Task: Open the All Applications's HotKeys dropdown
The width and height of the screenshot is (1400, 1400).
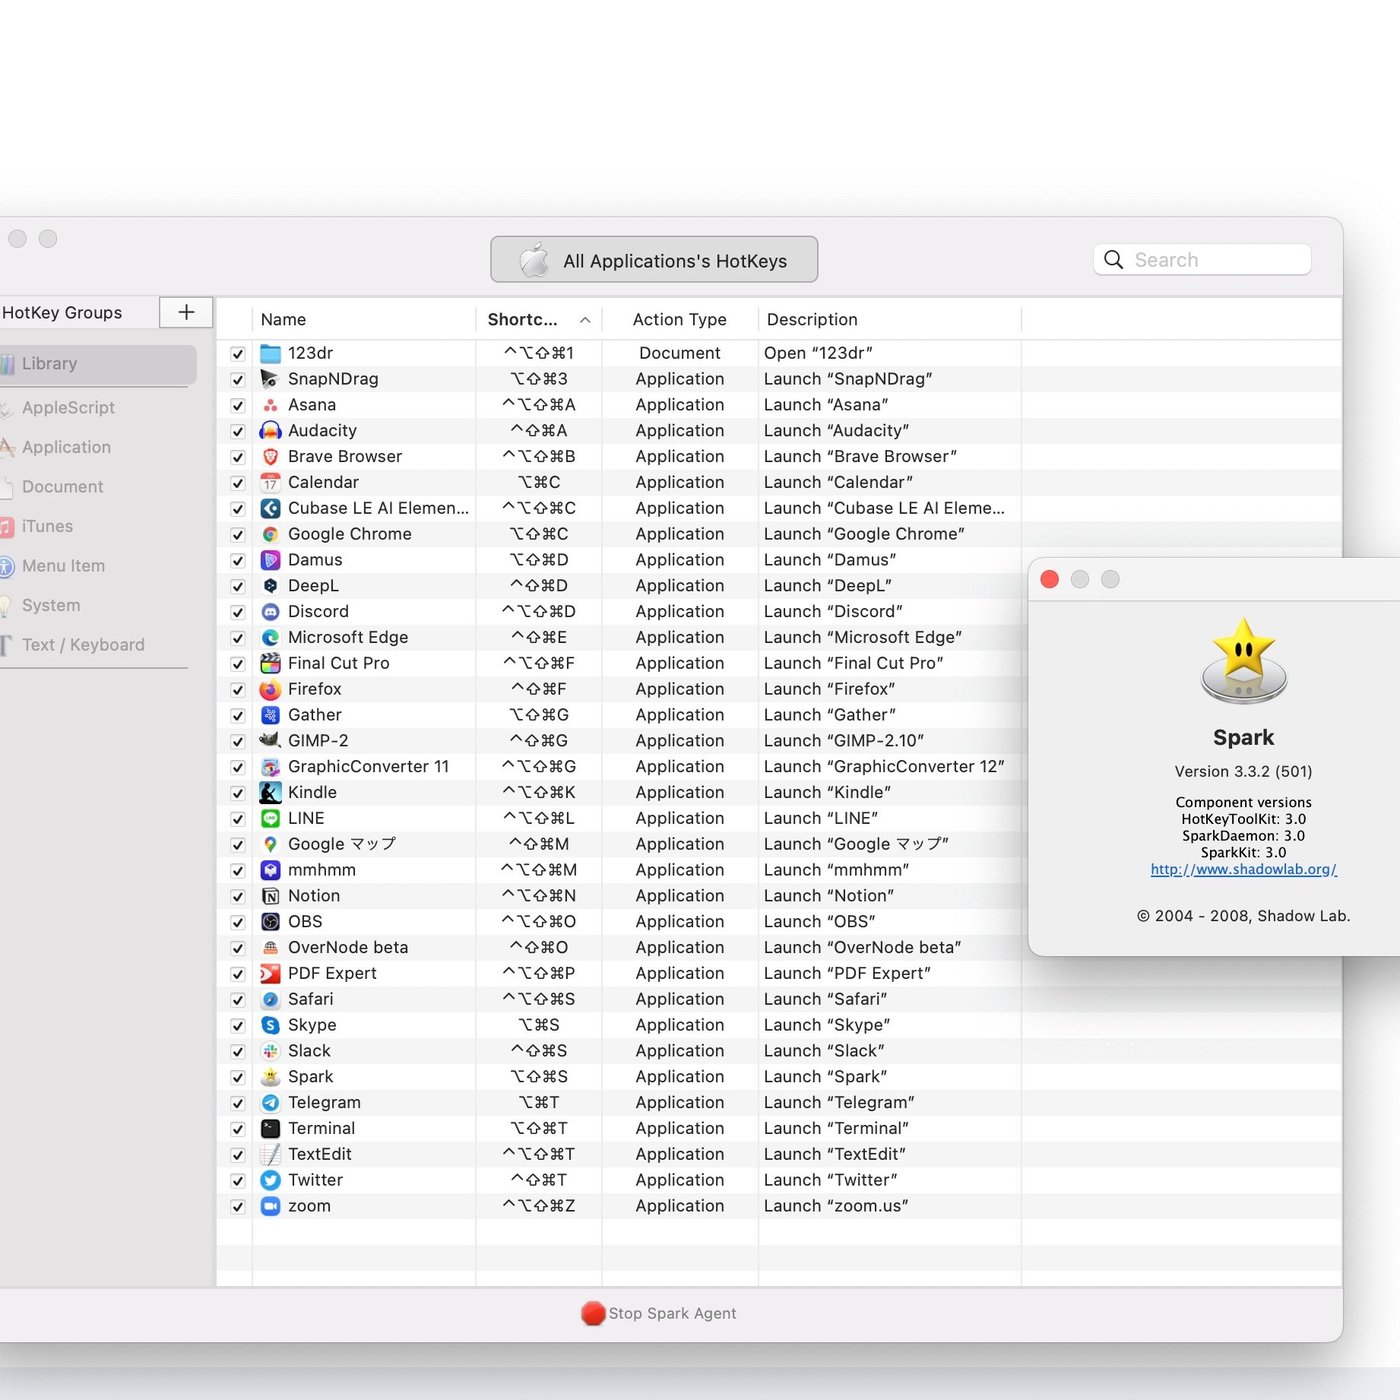Action: pos(654,260)
